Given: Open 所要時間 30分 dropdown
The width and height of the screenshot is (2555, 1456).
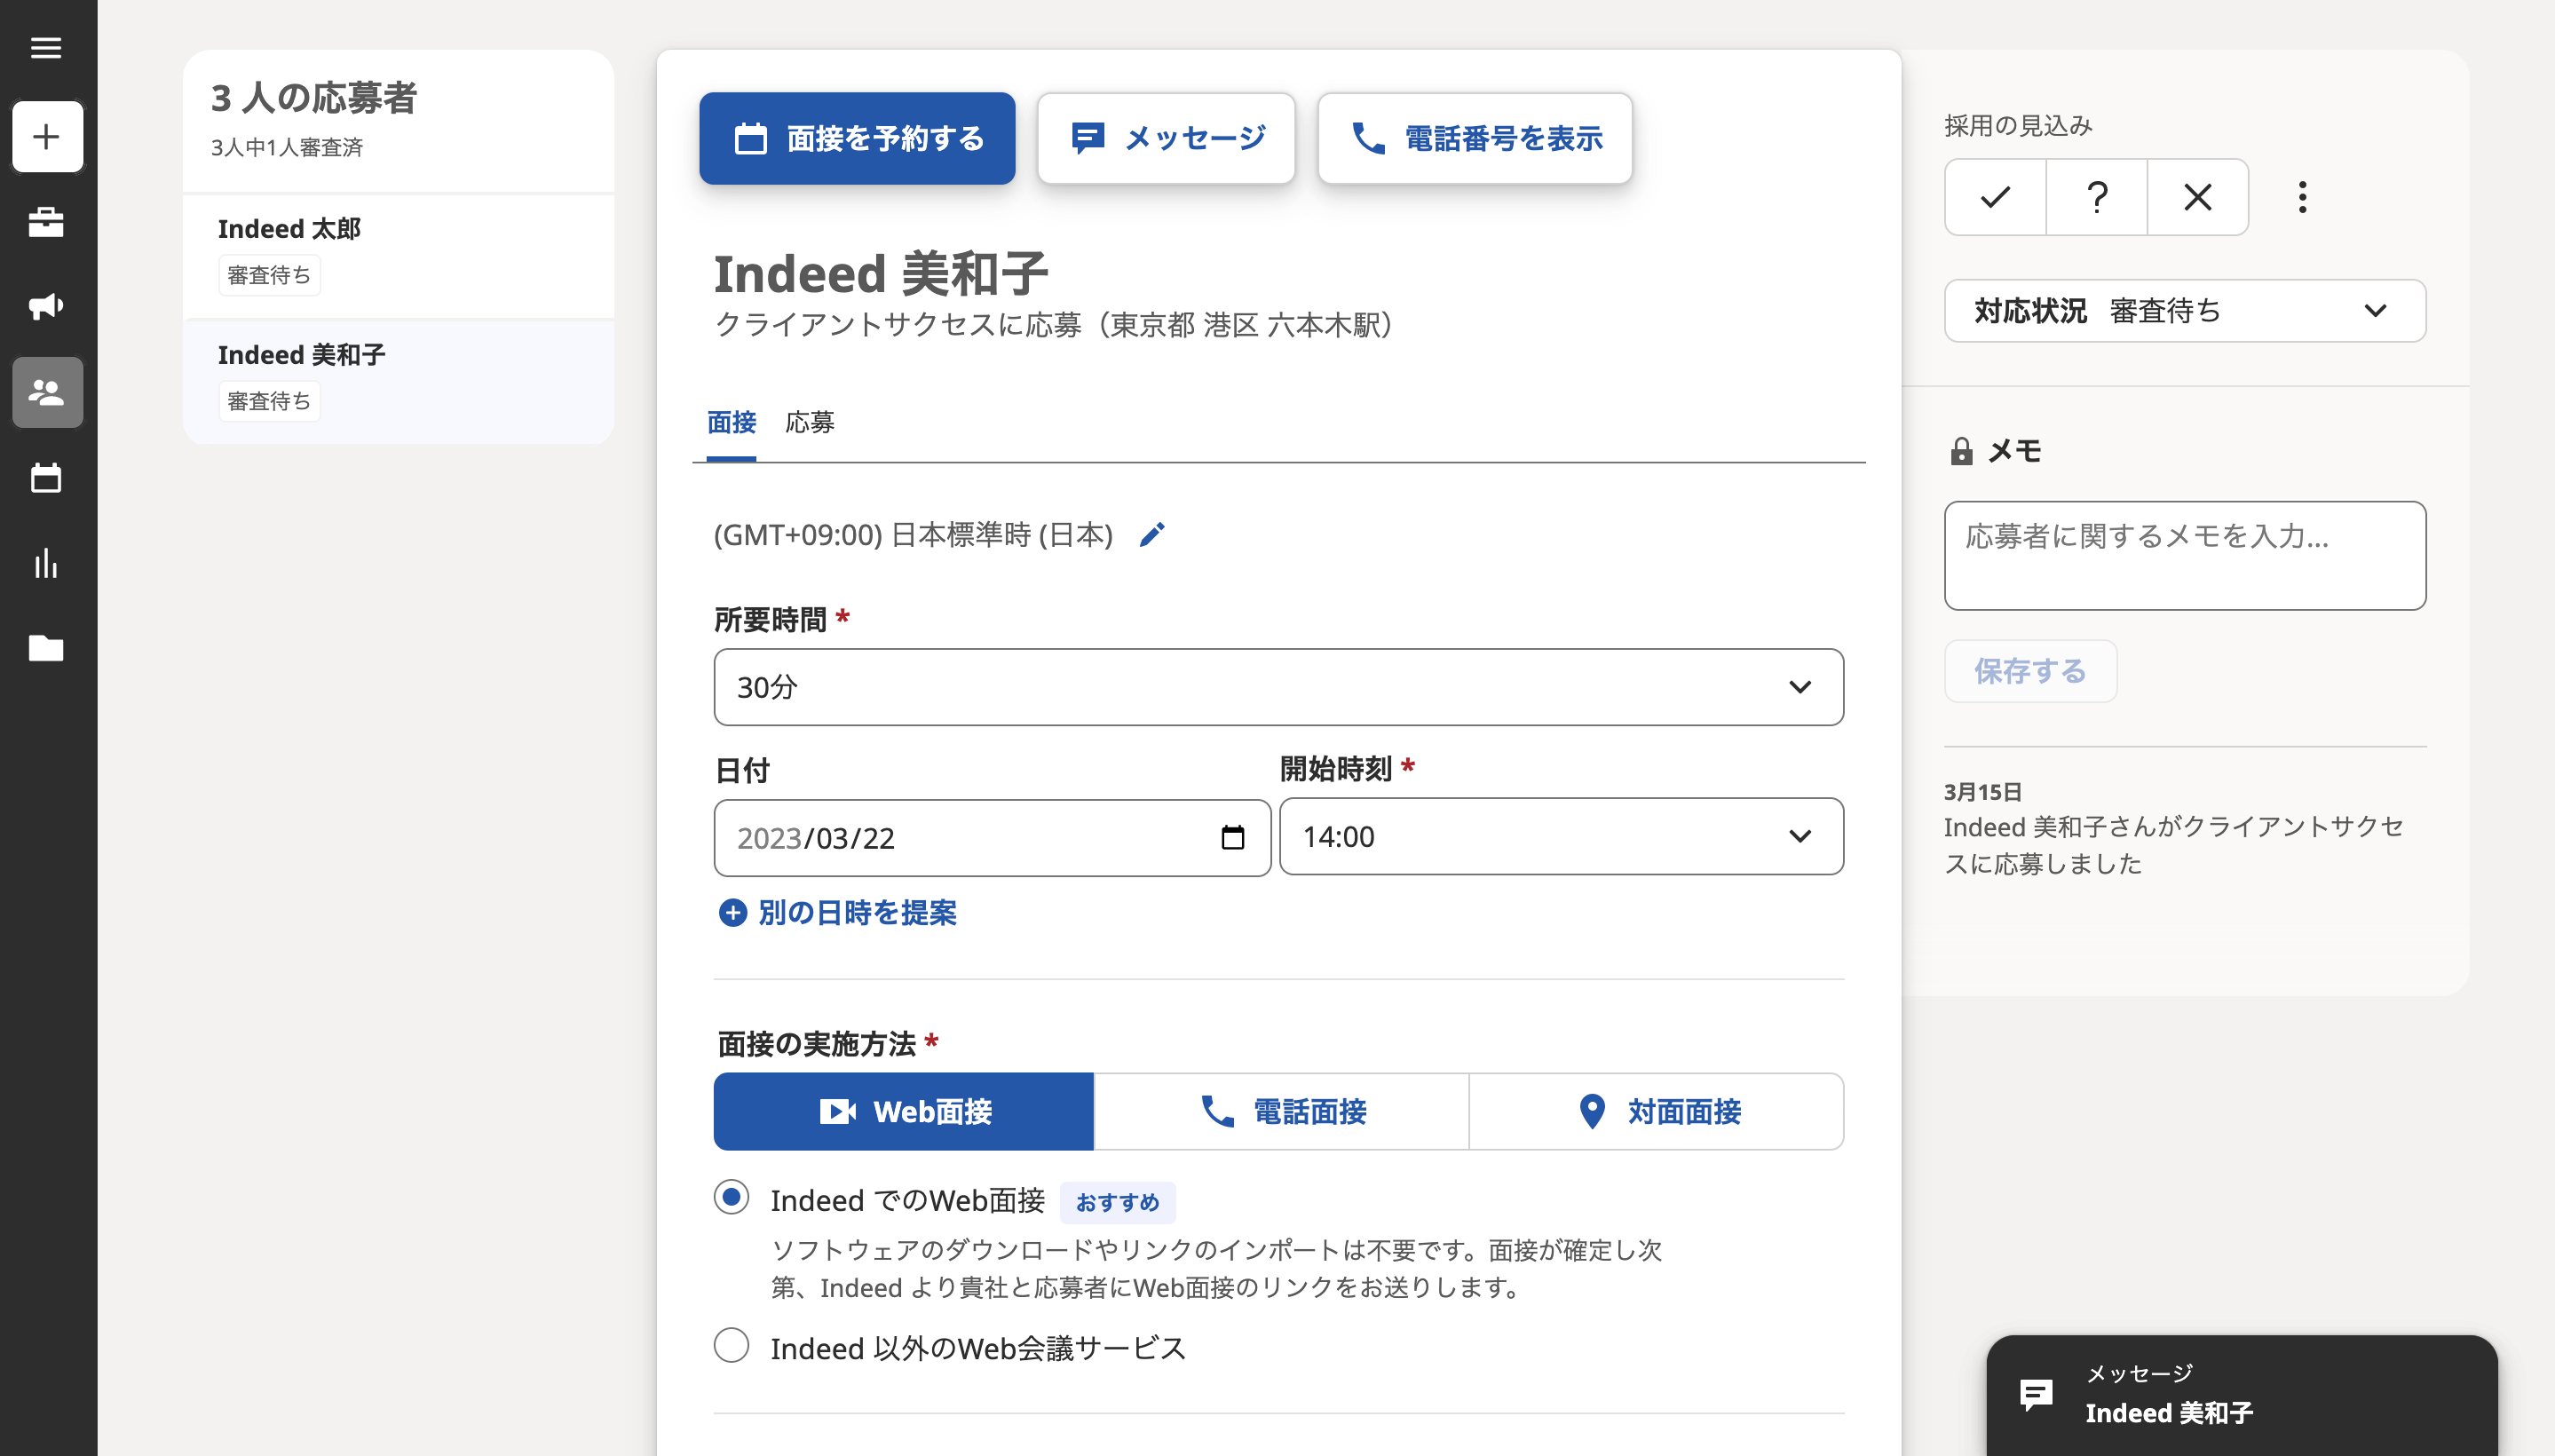Looking at the screenshot, I should 1278,687.
